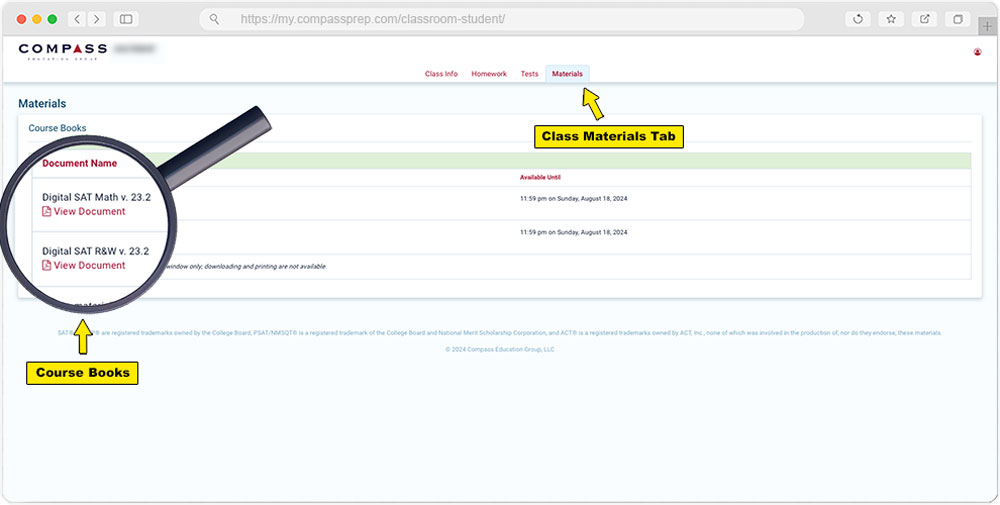Click the browser address bar
The width and height of the screenshot is (1000, 505).
click(x=500, y=19)
